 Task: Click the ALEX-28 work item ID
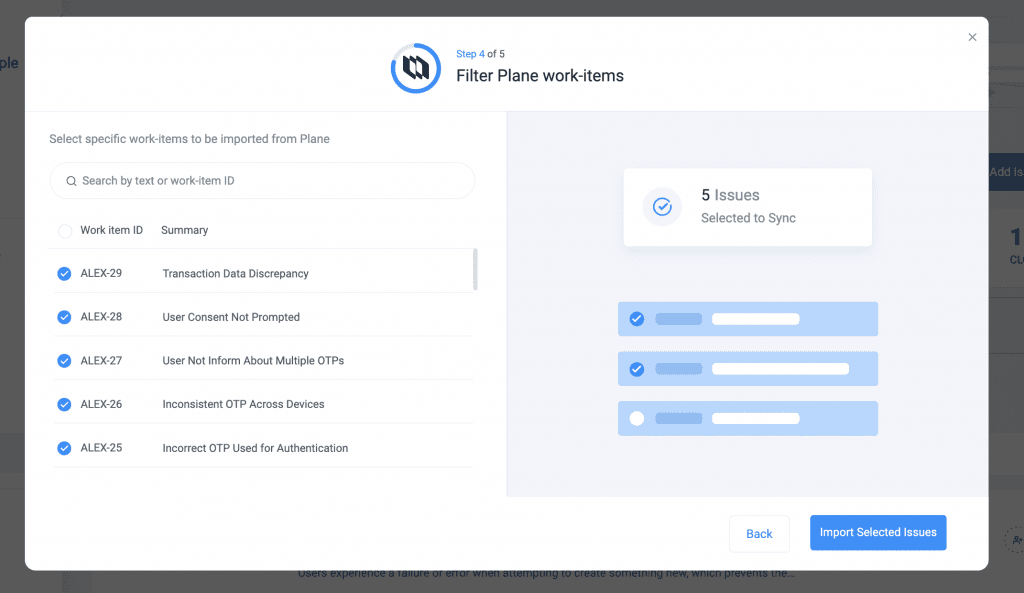101,317
